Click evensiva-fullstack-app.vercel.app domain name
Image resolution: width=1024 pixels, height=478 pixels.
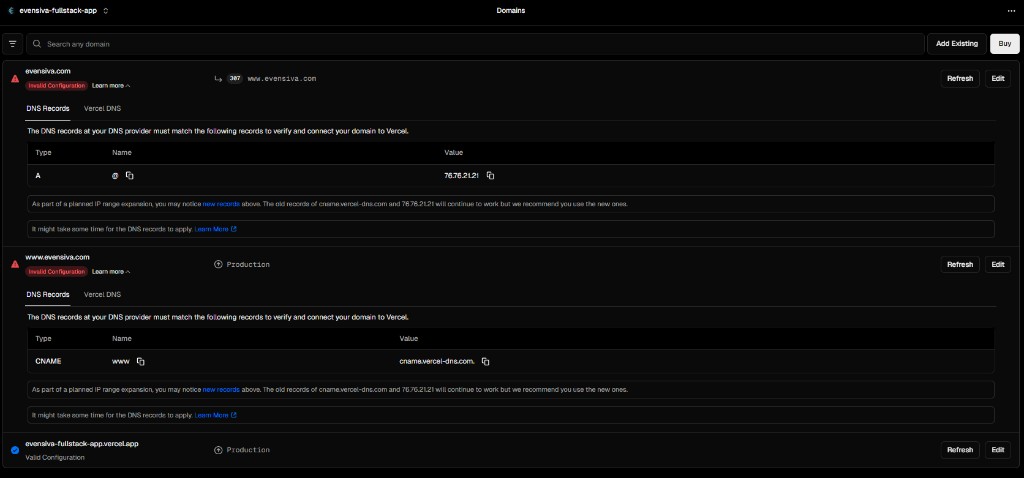tap(82, 443)
